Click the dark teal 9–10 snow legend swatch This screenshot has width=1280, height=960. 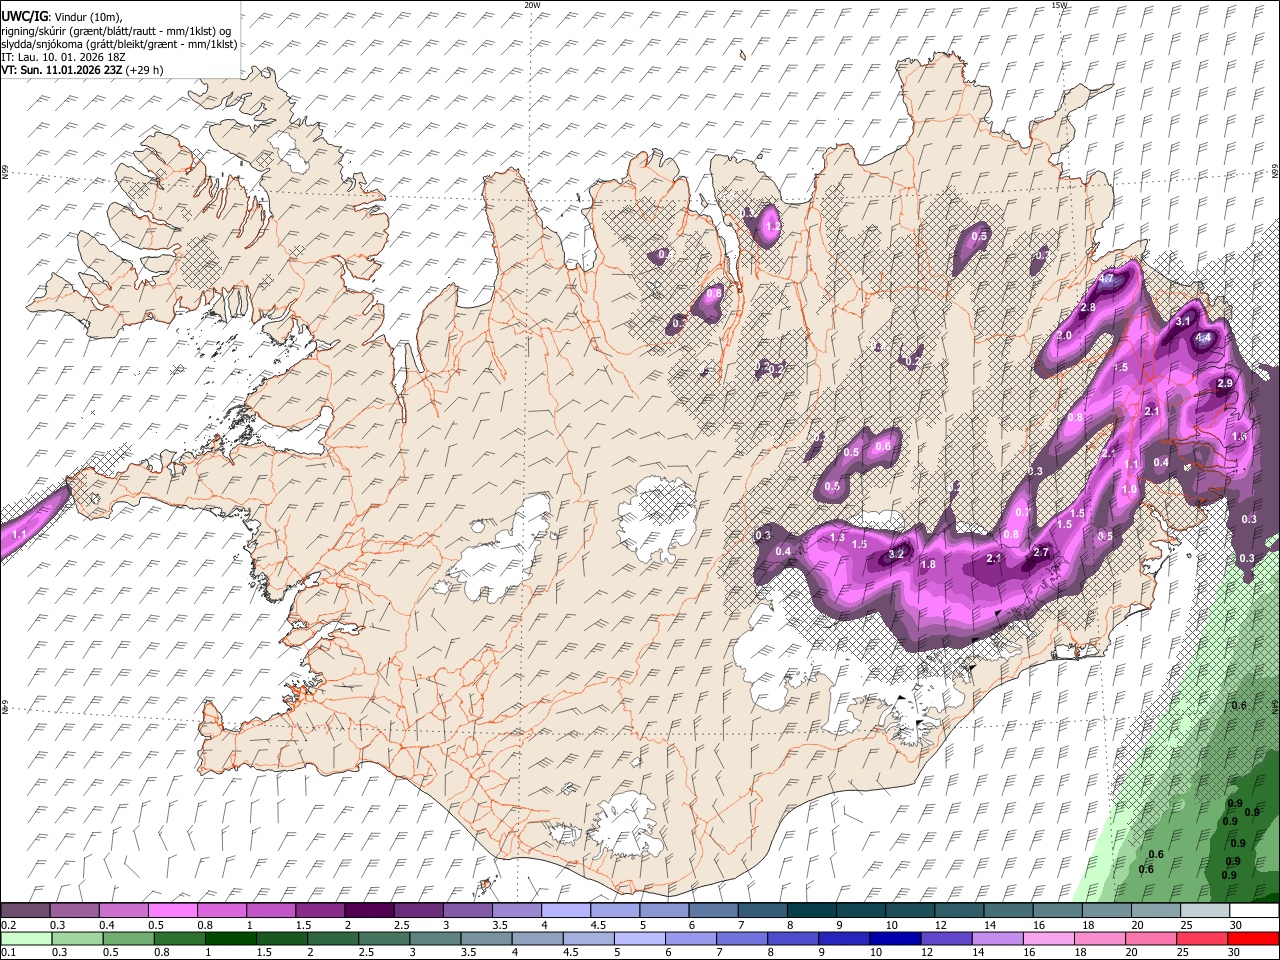861,911
